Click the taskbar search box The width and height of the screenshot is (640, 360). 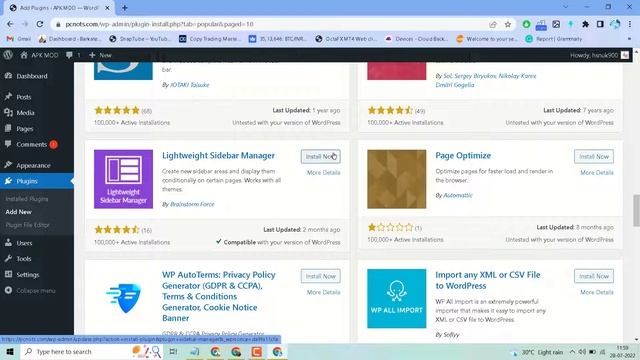[92, 351]
